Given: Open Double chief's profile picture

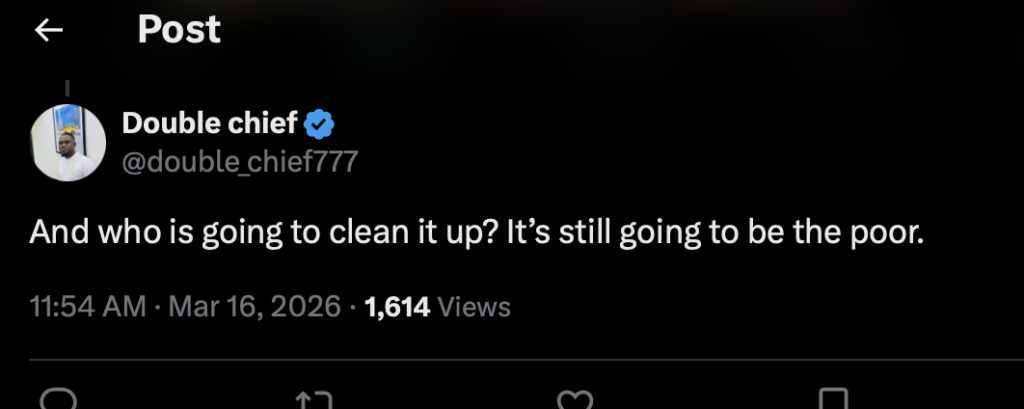Looking at the screenshot, I should [x=67, y=142].
